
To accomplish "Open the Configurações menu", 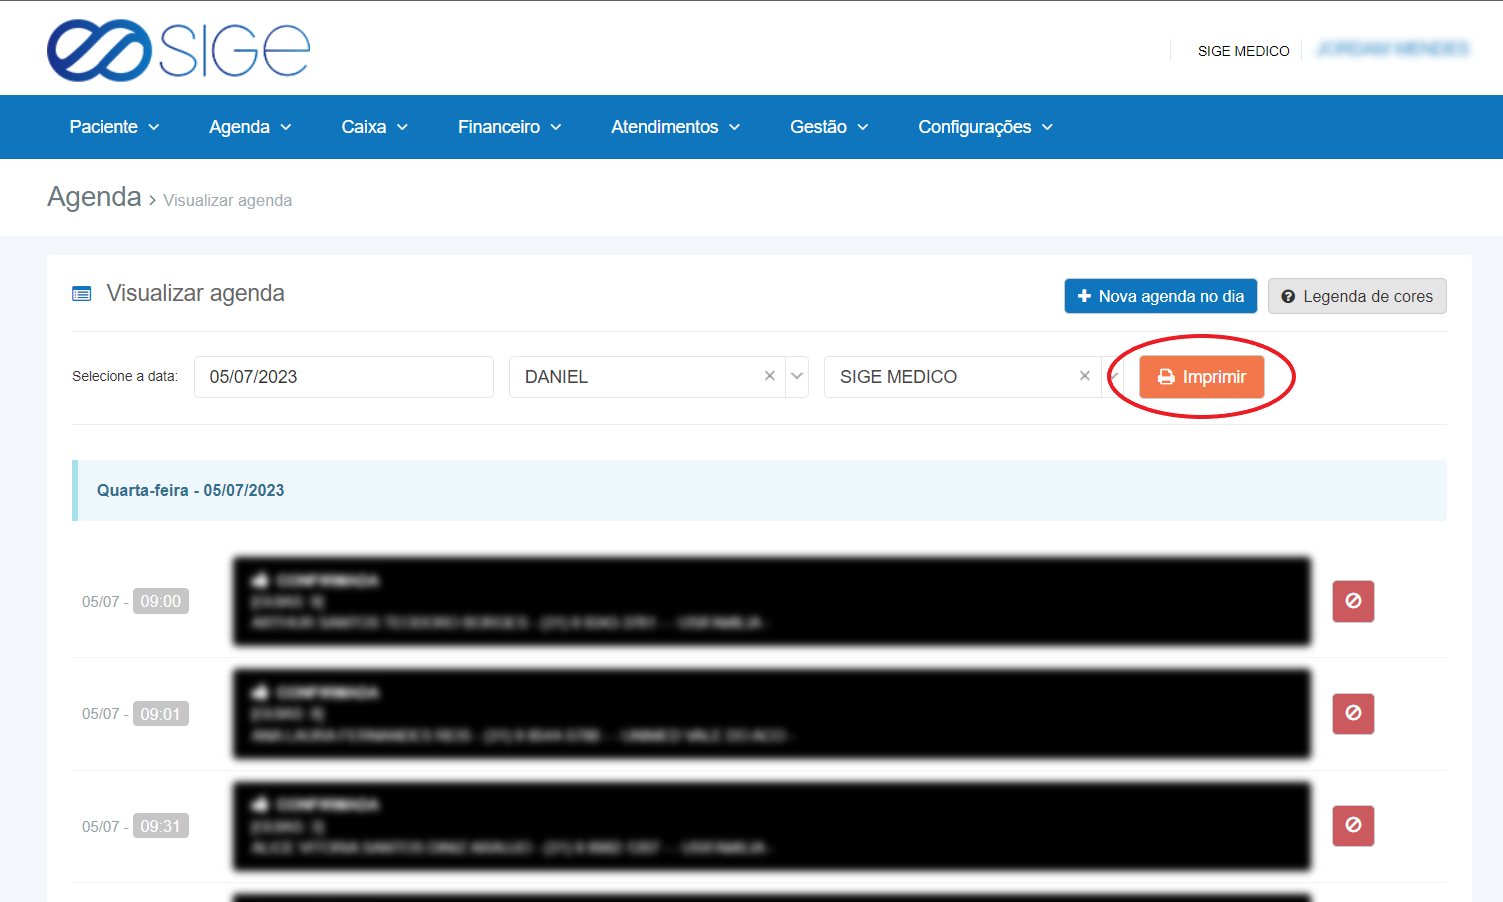I will click(985, 127).
